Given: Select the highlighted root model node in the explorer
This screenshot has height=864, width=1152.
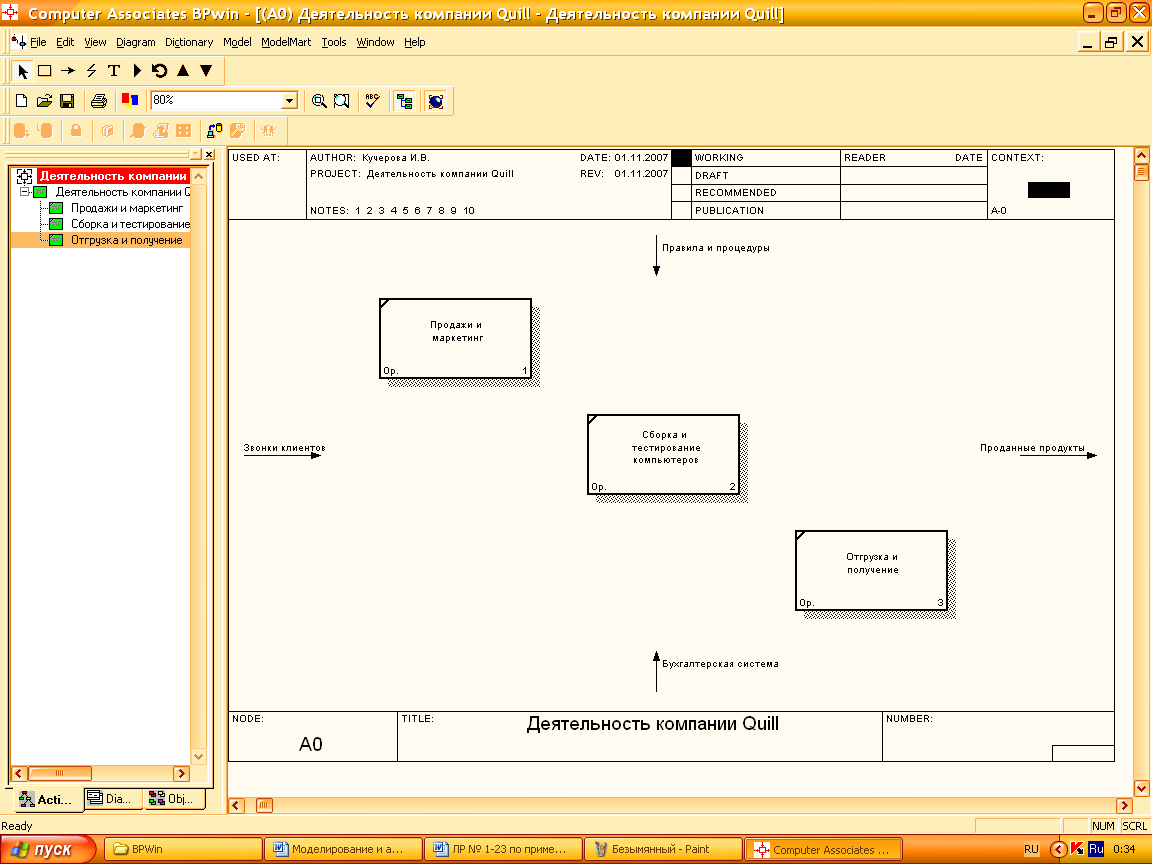Looking at the screenshot, I should click(x=113, y=176).
